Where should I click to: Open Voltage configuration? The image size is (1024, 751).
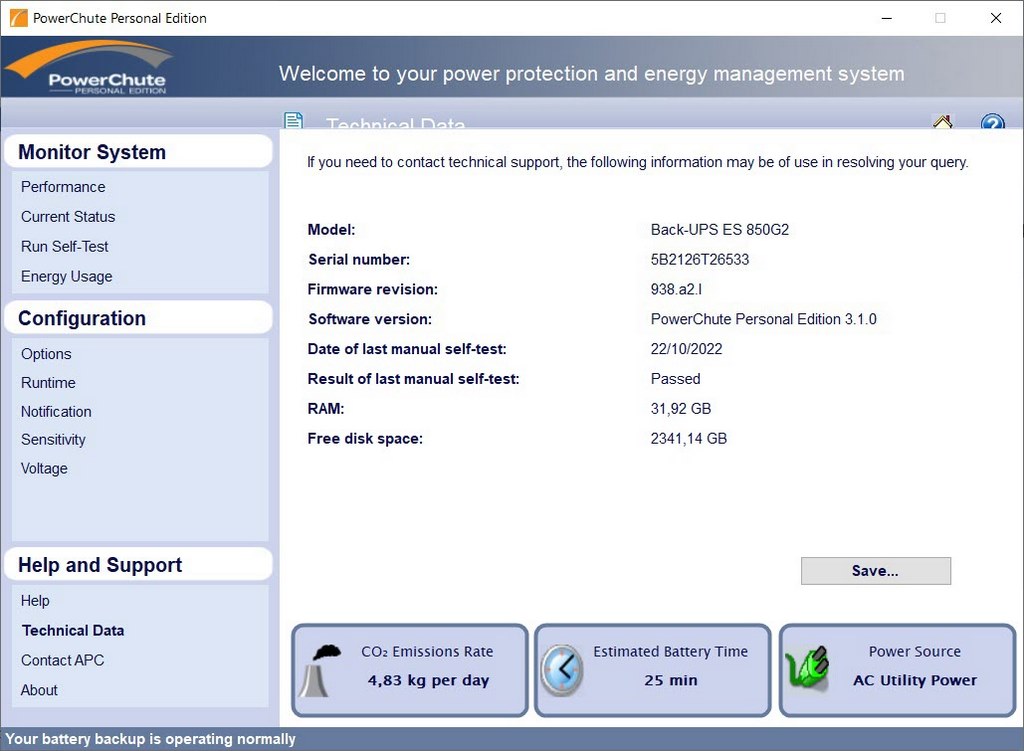point(44,469)
